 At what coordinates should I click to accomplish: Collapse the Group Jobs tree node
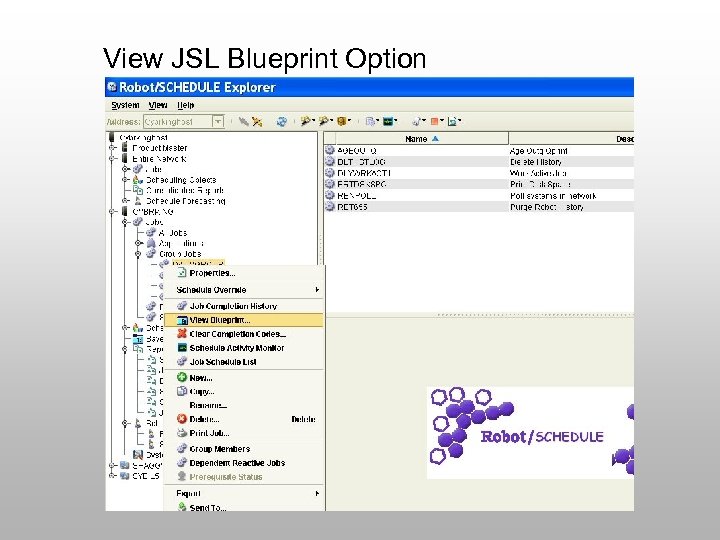138,253
